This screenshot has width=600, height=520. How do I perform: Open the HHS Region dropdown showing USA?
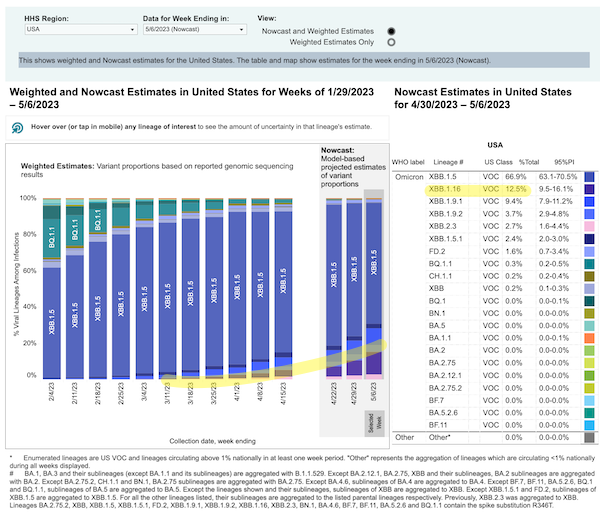81,29
